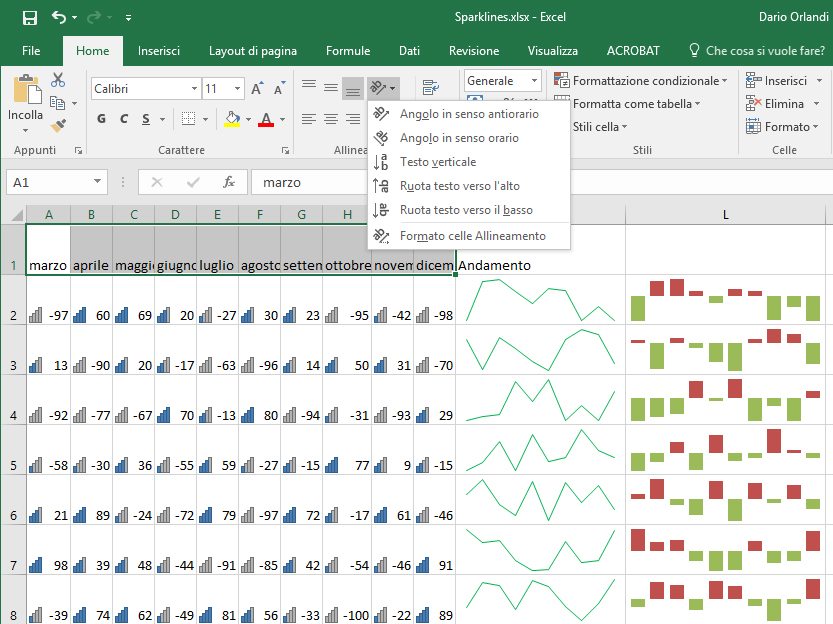Toggle bold formatting with the G button
This screenshot has width=833, height=624.
pos(101,119)
